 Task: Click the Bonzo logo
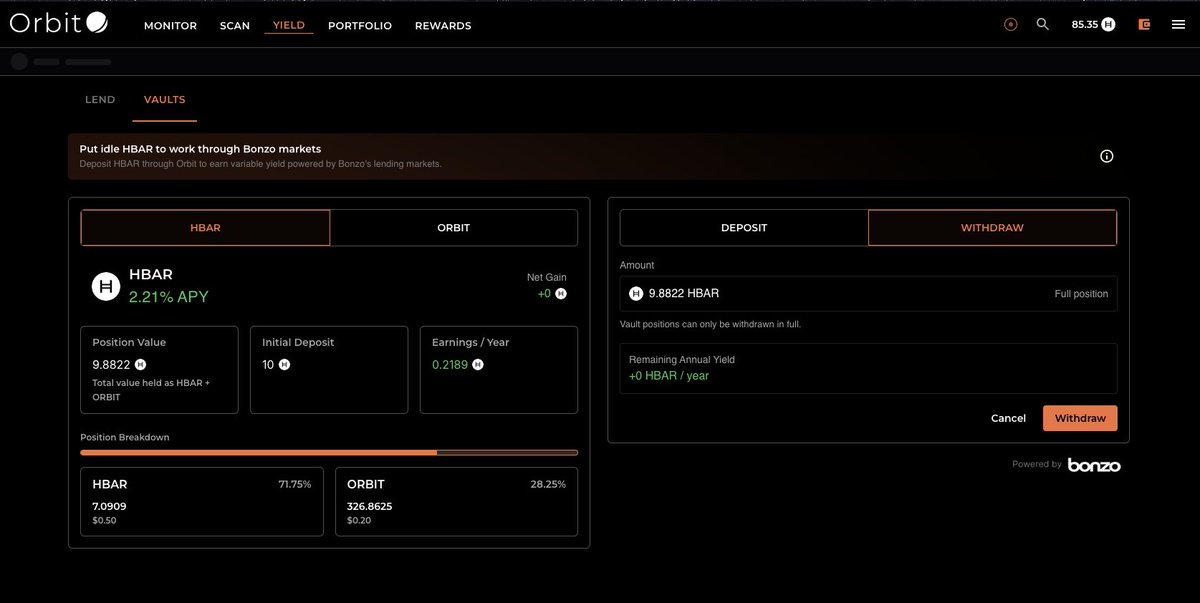pos(1094,465)
